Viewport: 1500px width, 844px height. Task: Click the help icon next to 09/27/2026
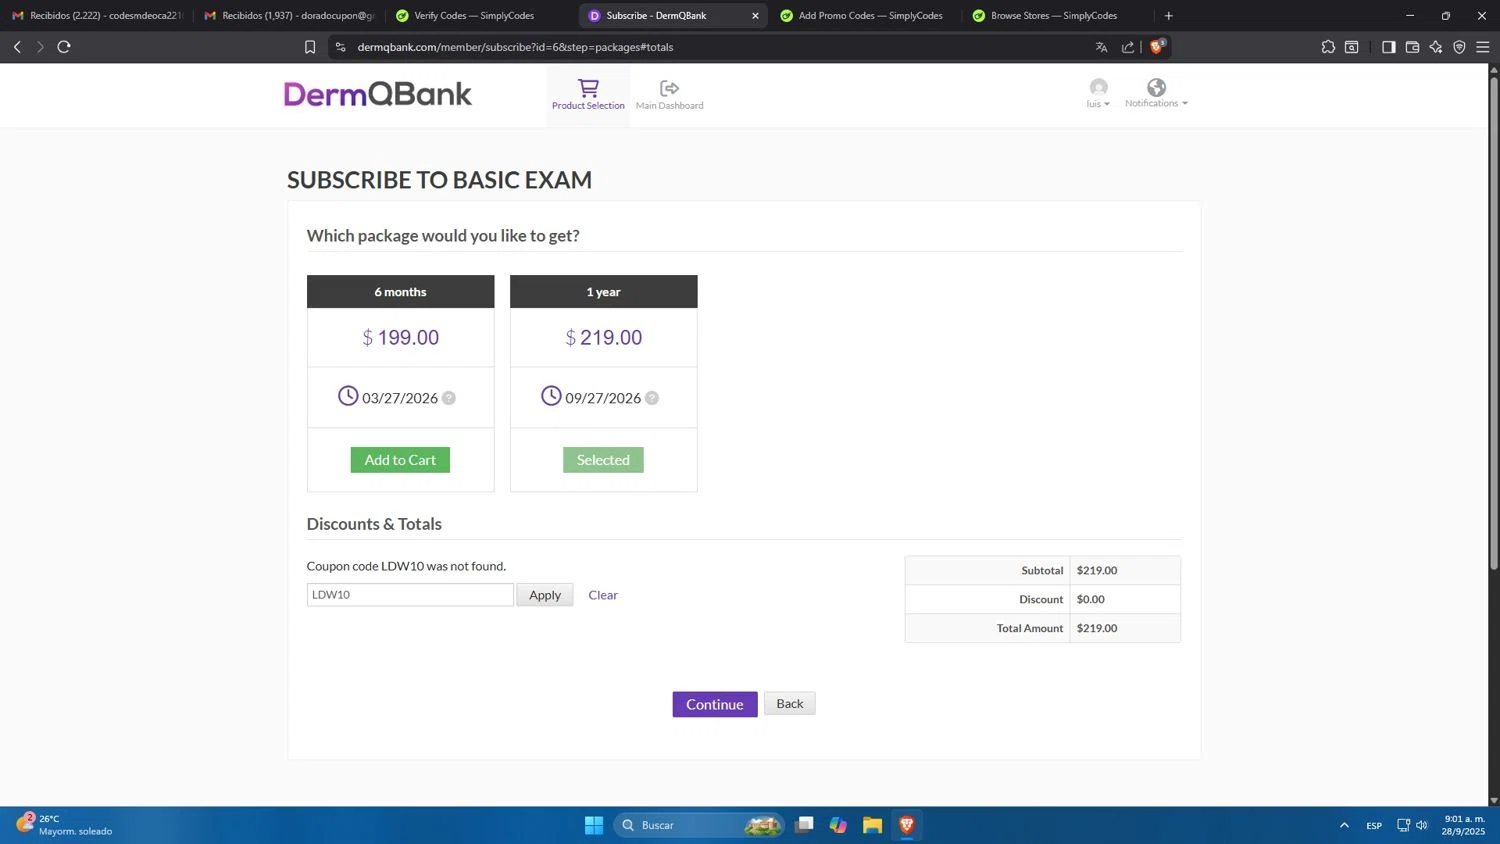pos(652,398)
